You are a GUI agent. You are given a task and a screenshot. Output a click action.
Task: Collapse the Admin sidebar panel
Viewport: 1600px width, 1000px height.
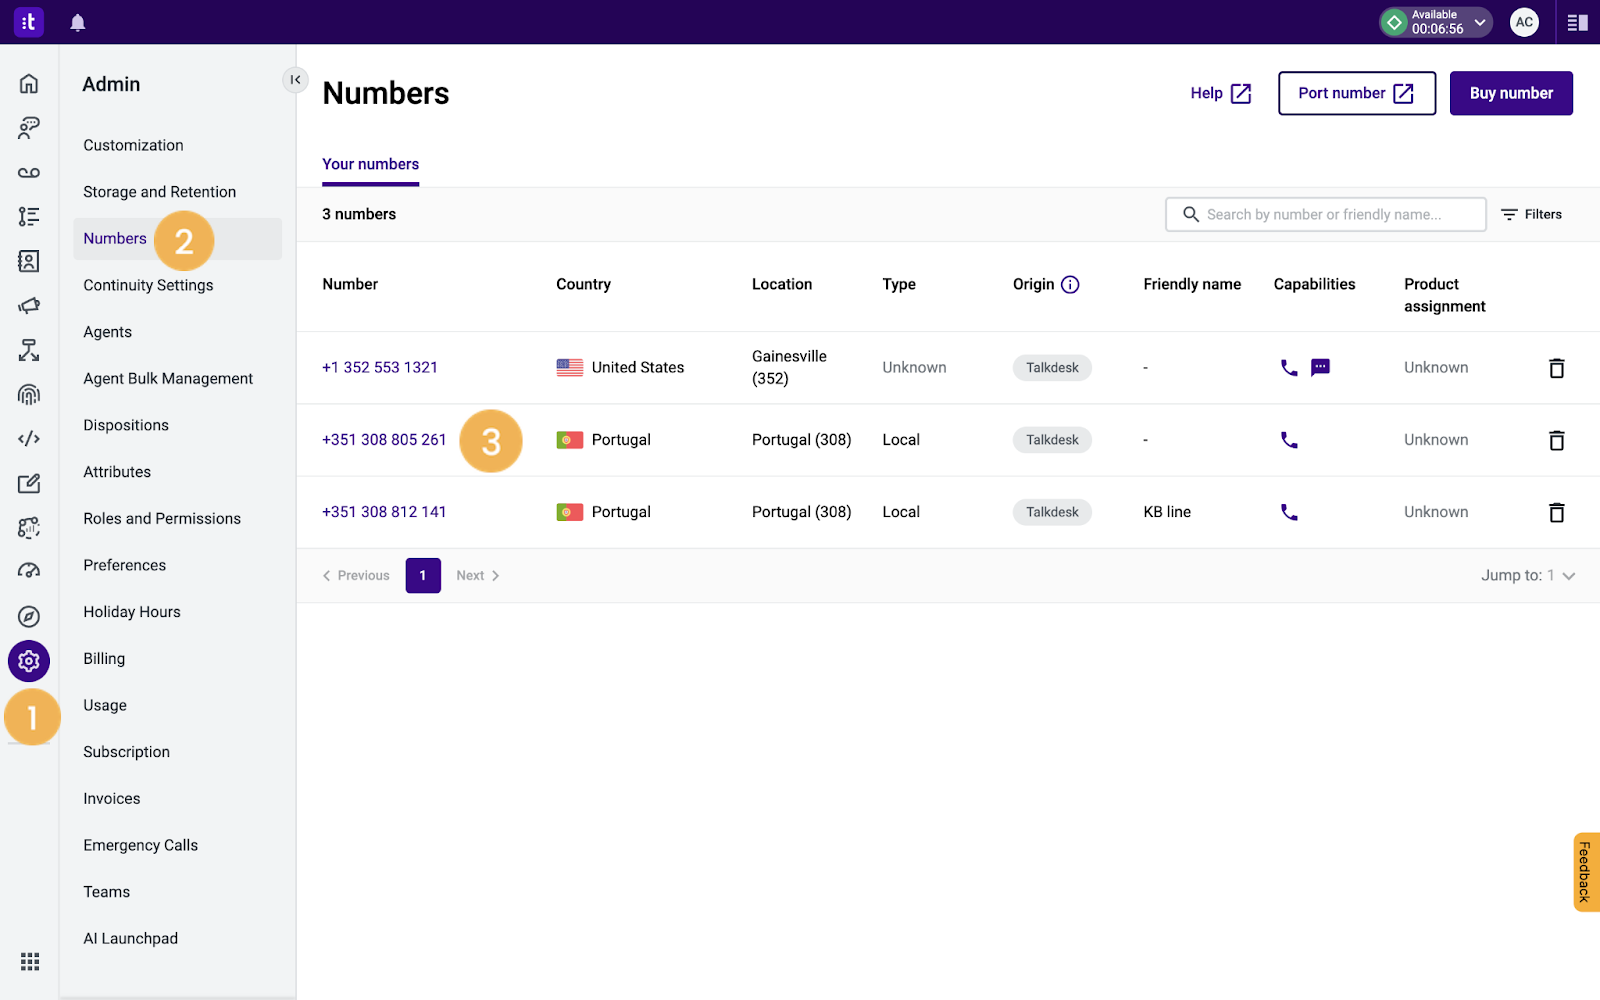pyautogui.click(x=295, y=79)
